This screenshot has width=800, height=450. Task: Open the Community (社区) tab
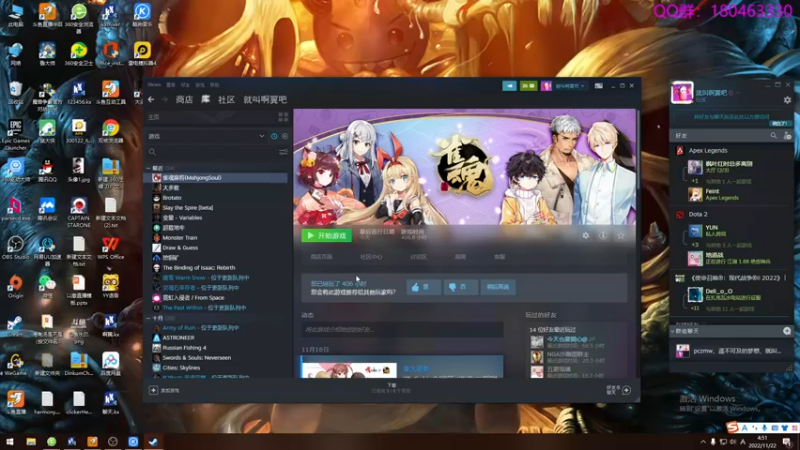[x=227, y=99]
